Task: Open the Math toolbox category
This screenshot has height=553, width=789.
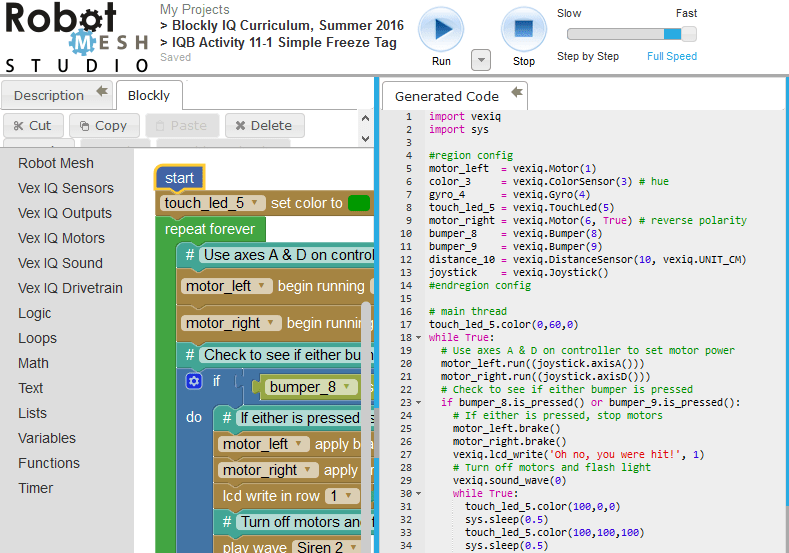Action: coord(33,363)
